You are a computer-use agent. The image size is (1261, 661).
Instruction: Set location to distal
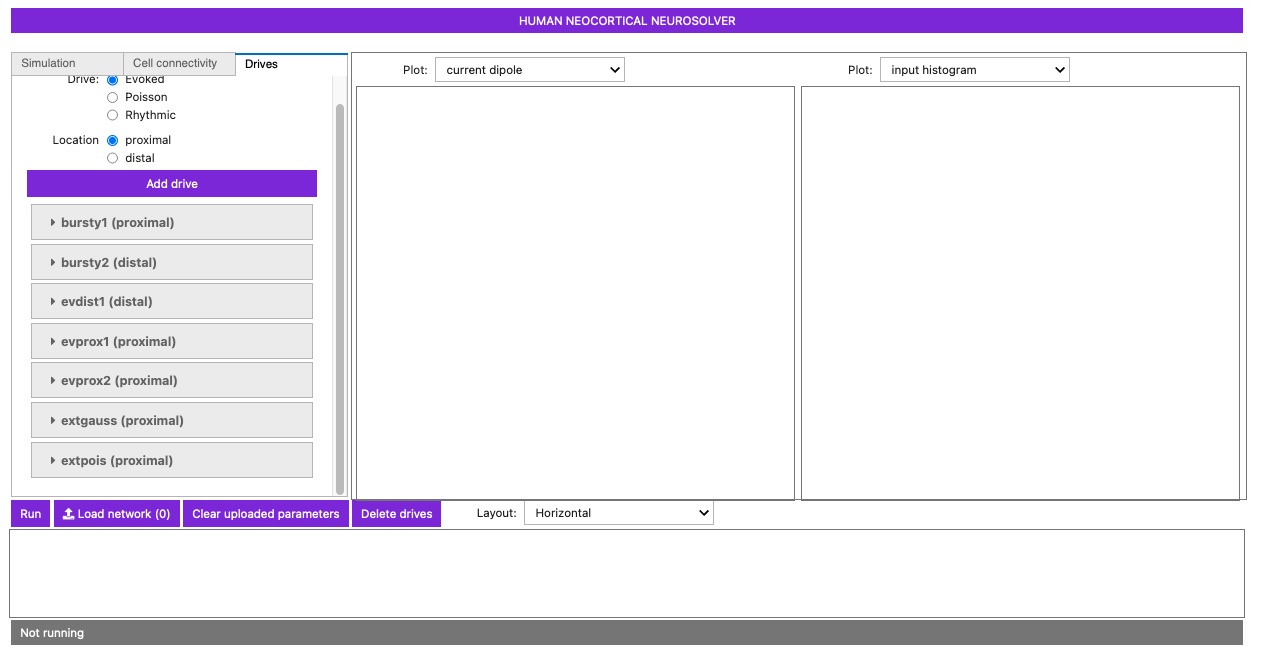click(x=113, y=158)
